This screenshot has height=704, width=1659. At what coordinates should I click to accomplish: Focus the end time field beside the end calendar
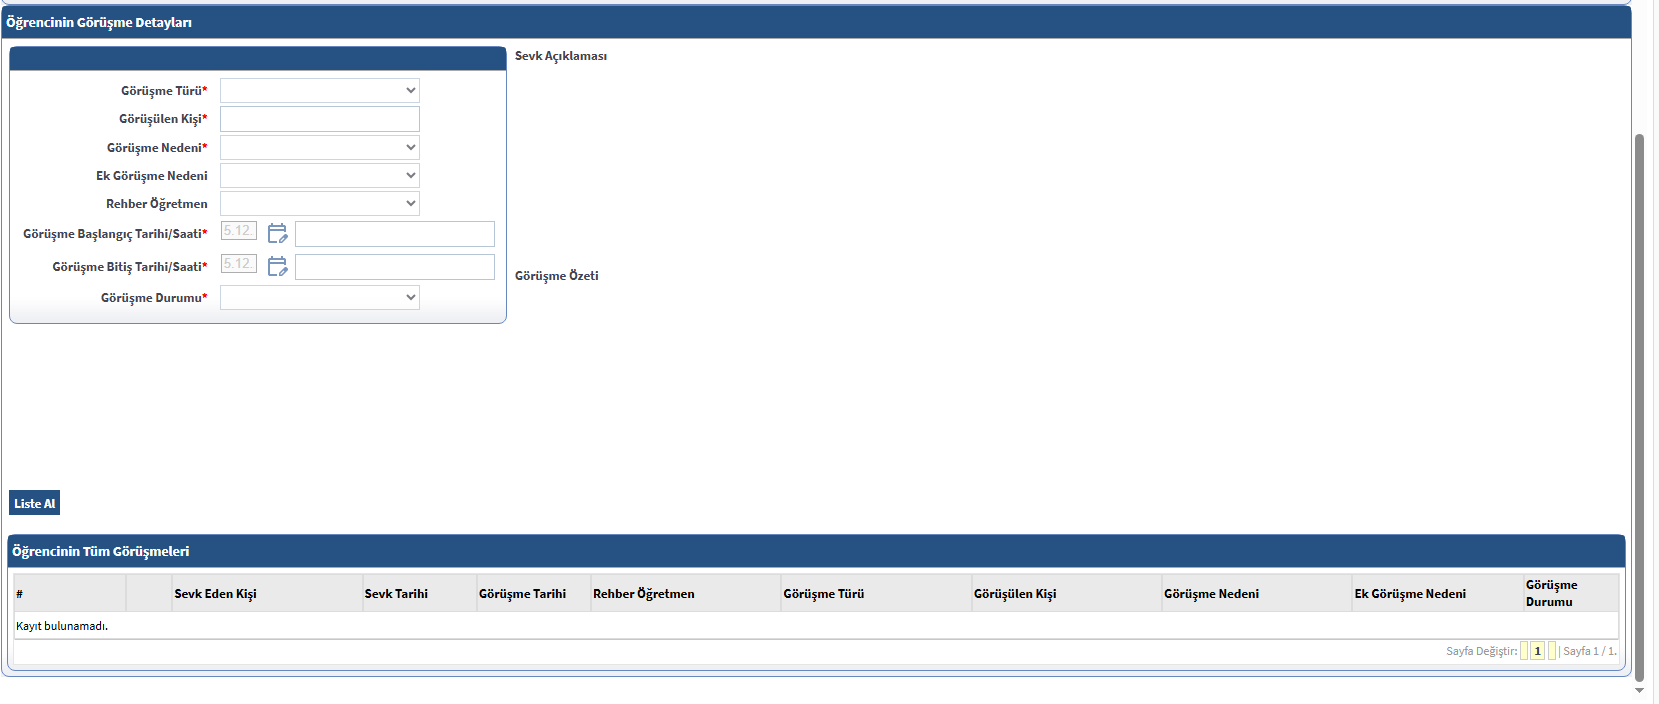point(394,267)
